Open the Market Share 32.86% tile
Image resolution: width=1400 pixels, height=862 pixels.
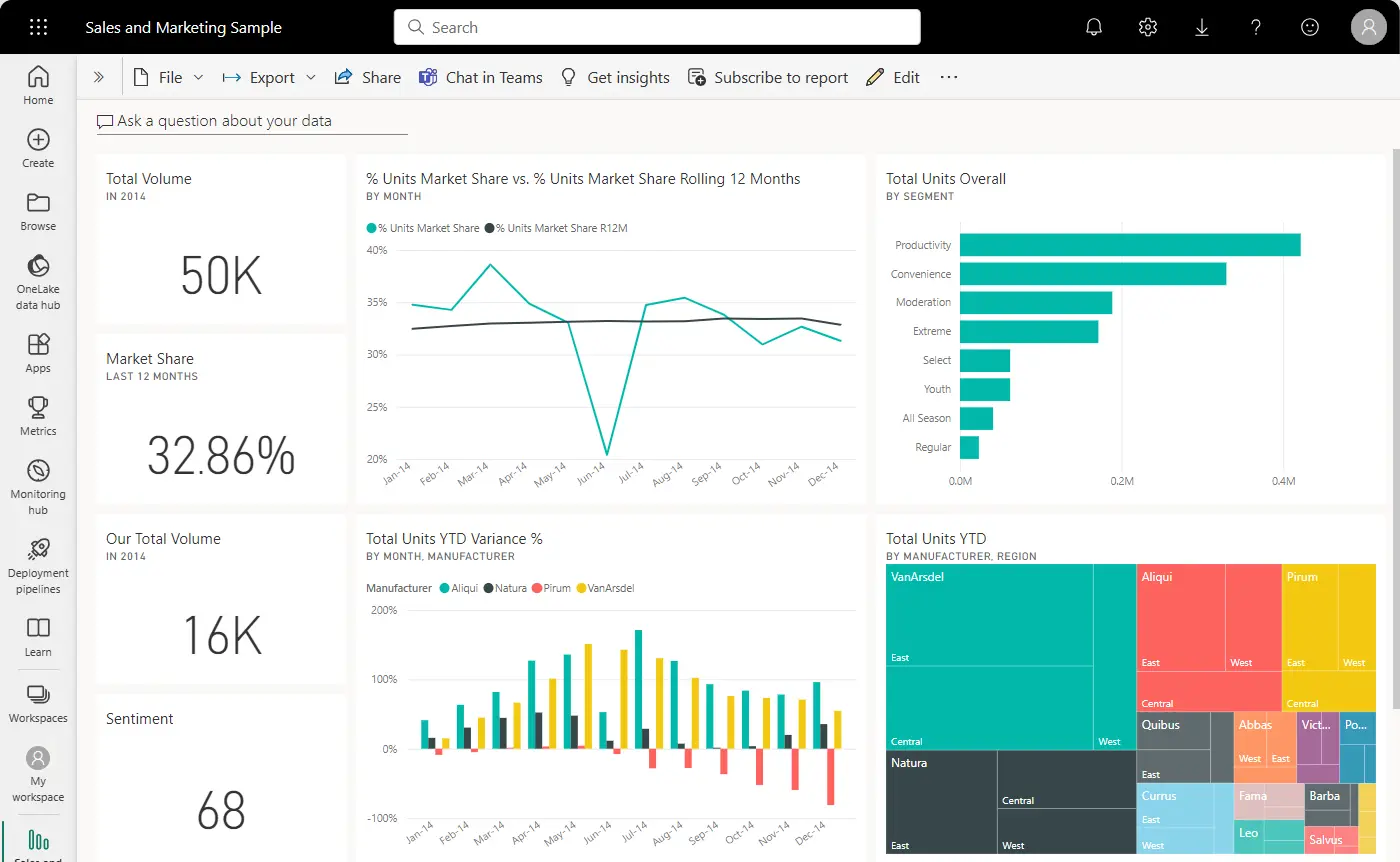pyautogui.click(x=221, y=419)
